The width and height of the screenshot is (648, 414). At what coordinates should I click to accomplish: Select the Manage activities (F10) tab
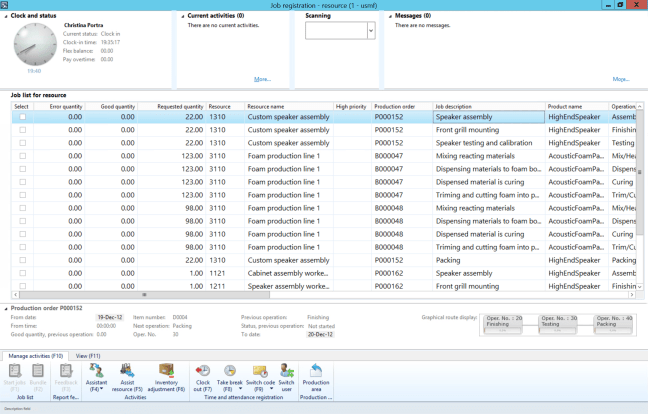pyautogui.click(x=36, y=356)
